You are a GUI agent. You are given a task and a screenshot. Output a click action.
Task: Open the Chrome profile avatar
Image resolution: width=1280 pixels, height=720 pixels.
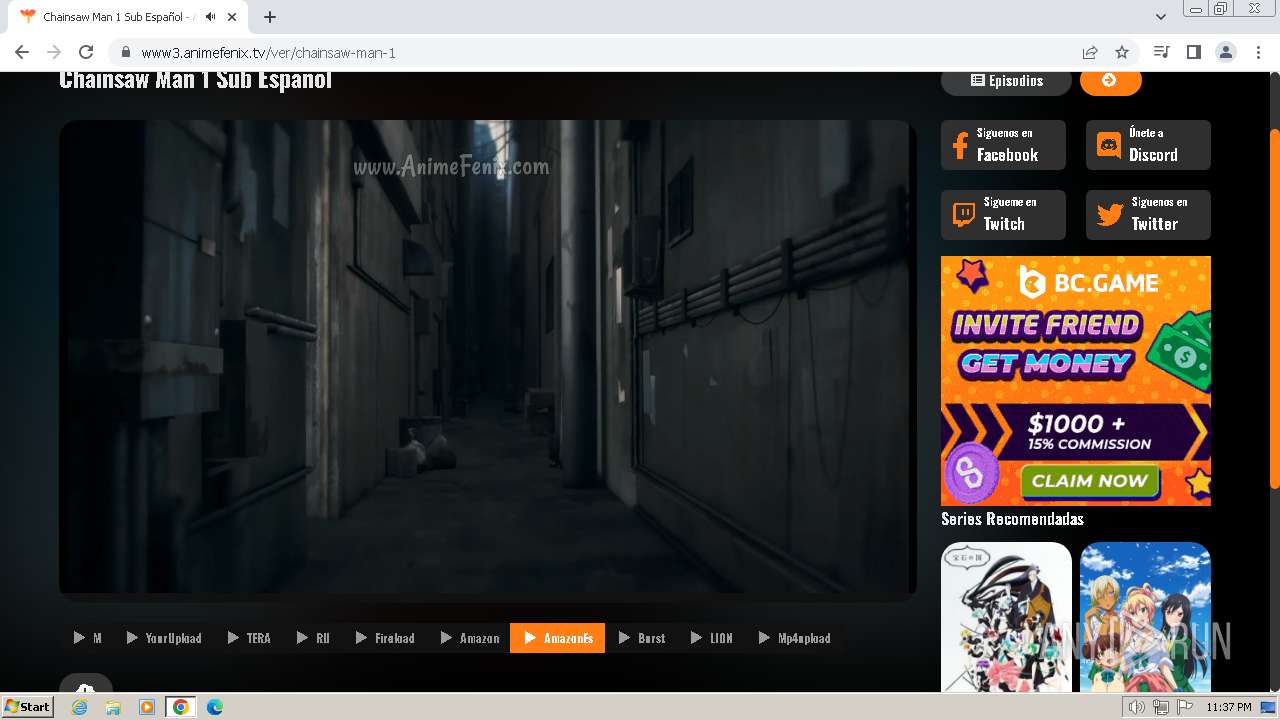pyautogui.click(x=1226, y=52)
